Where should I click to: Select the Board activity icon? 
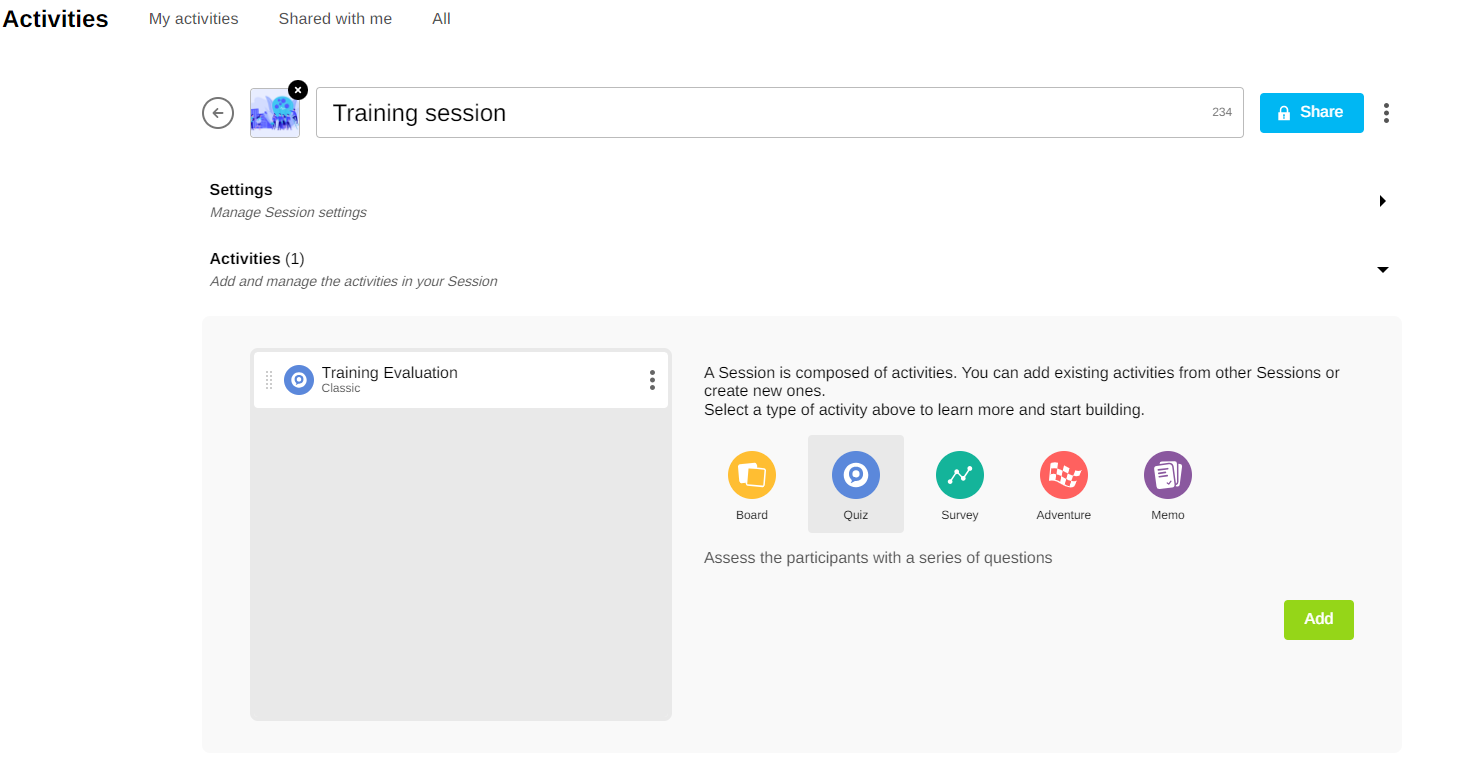click(x=751, y=476)
